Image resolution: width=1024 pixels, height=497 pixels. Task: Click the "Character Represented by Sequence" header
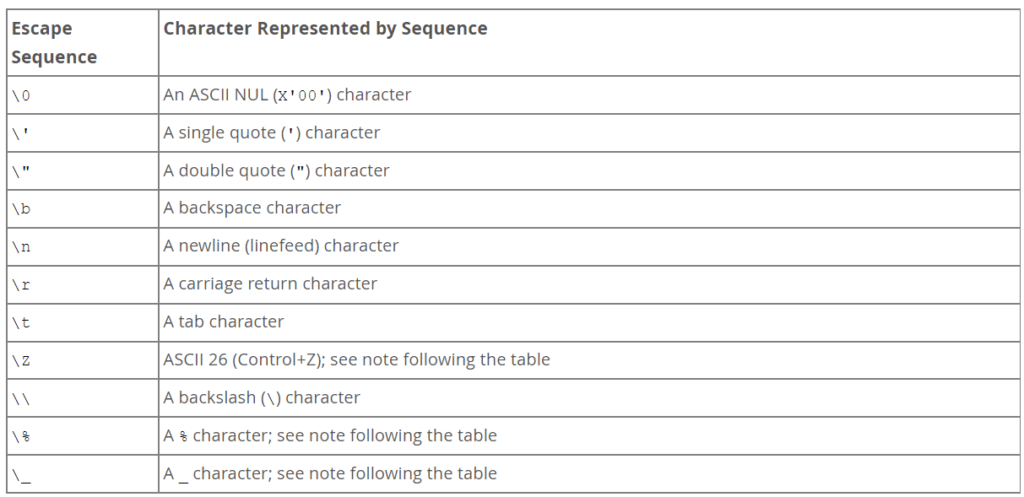(325, 29)
